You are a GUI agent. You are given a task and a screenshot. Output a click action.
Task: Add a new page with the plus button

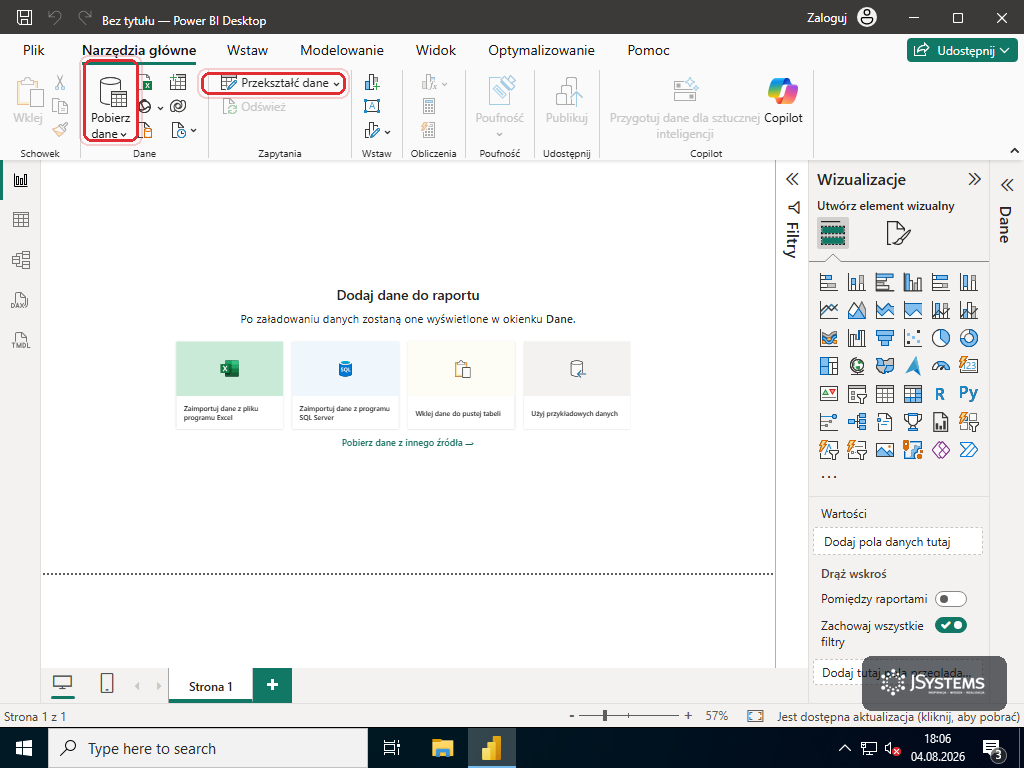click(272, 685)
